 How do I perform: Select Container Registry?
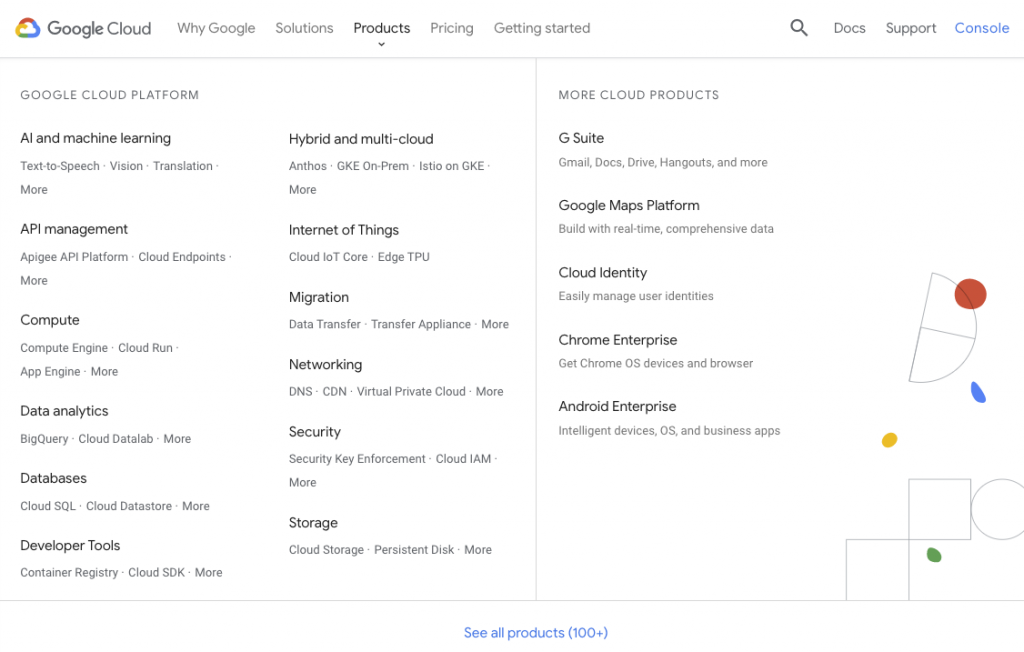(69, 572)
